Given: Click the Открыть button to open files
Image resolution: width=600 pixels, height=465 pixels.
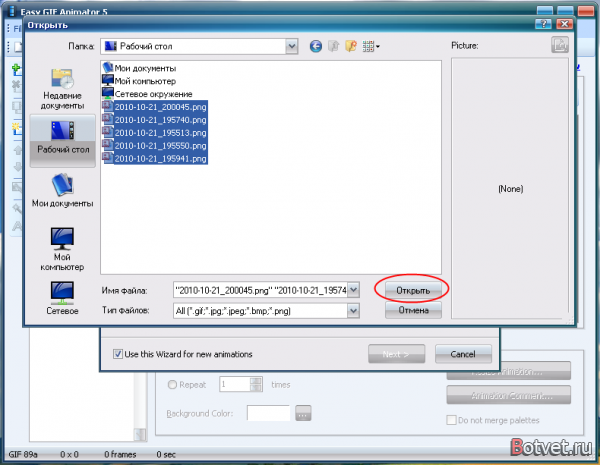Looking at the screenshot, I should coord(413,290).
